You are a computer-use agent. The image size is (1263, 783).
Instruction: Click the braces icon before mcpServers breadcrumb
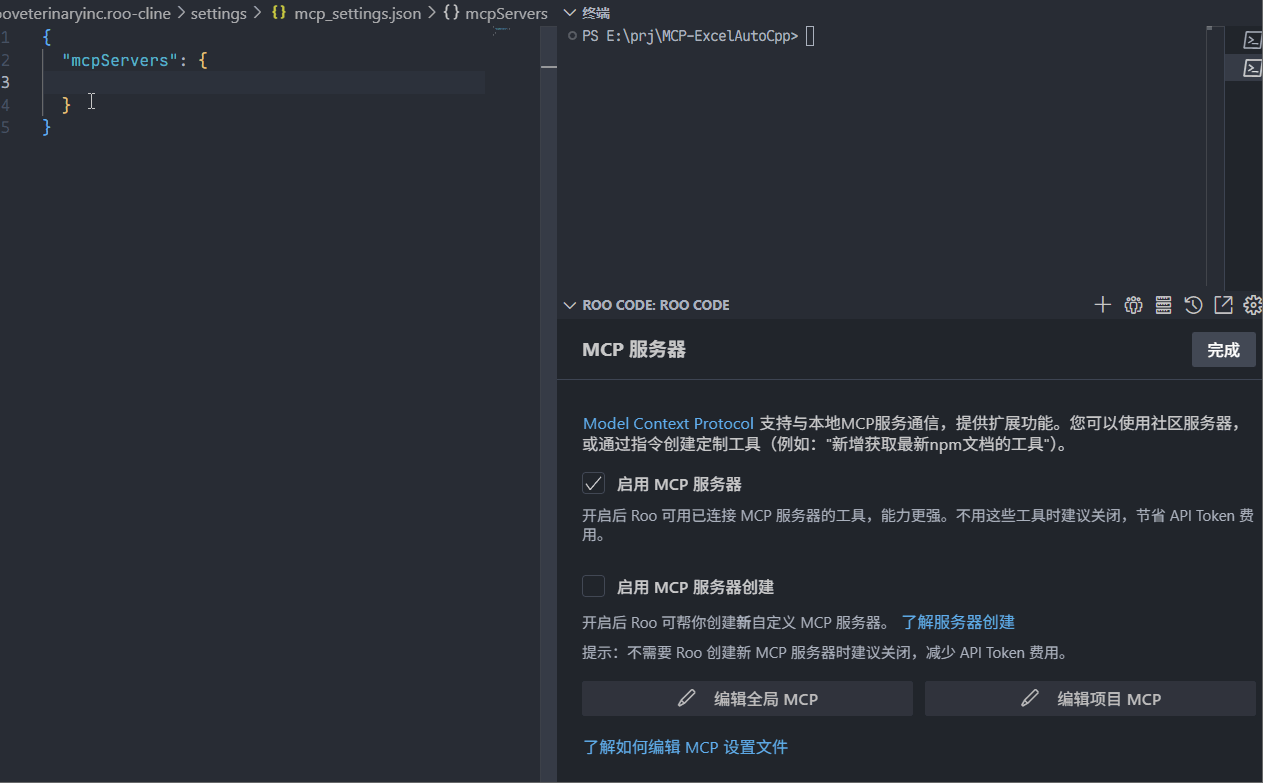pos(451,14)
